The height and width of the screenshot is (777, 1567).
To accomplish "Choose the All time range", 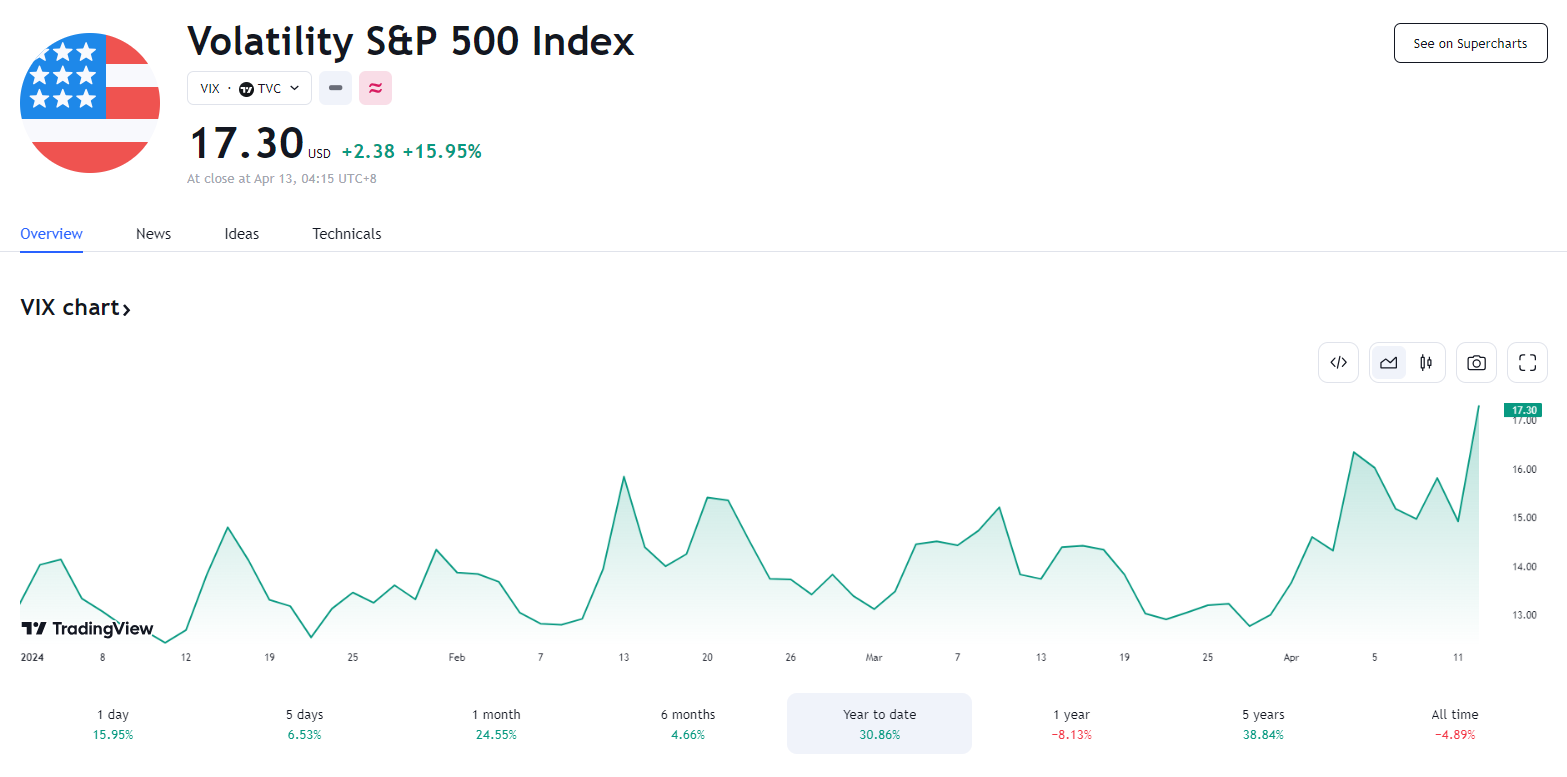I will 1454,723.
